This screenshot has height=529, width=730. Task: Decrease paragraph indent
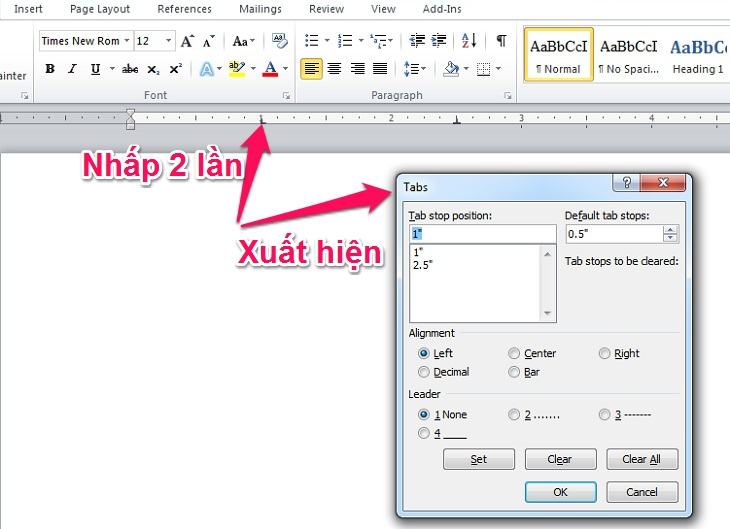click(x=417, y=41)
